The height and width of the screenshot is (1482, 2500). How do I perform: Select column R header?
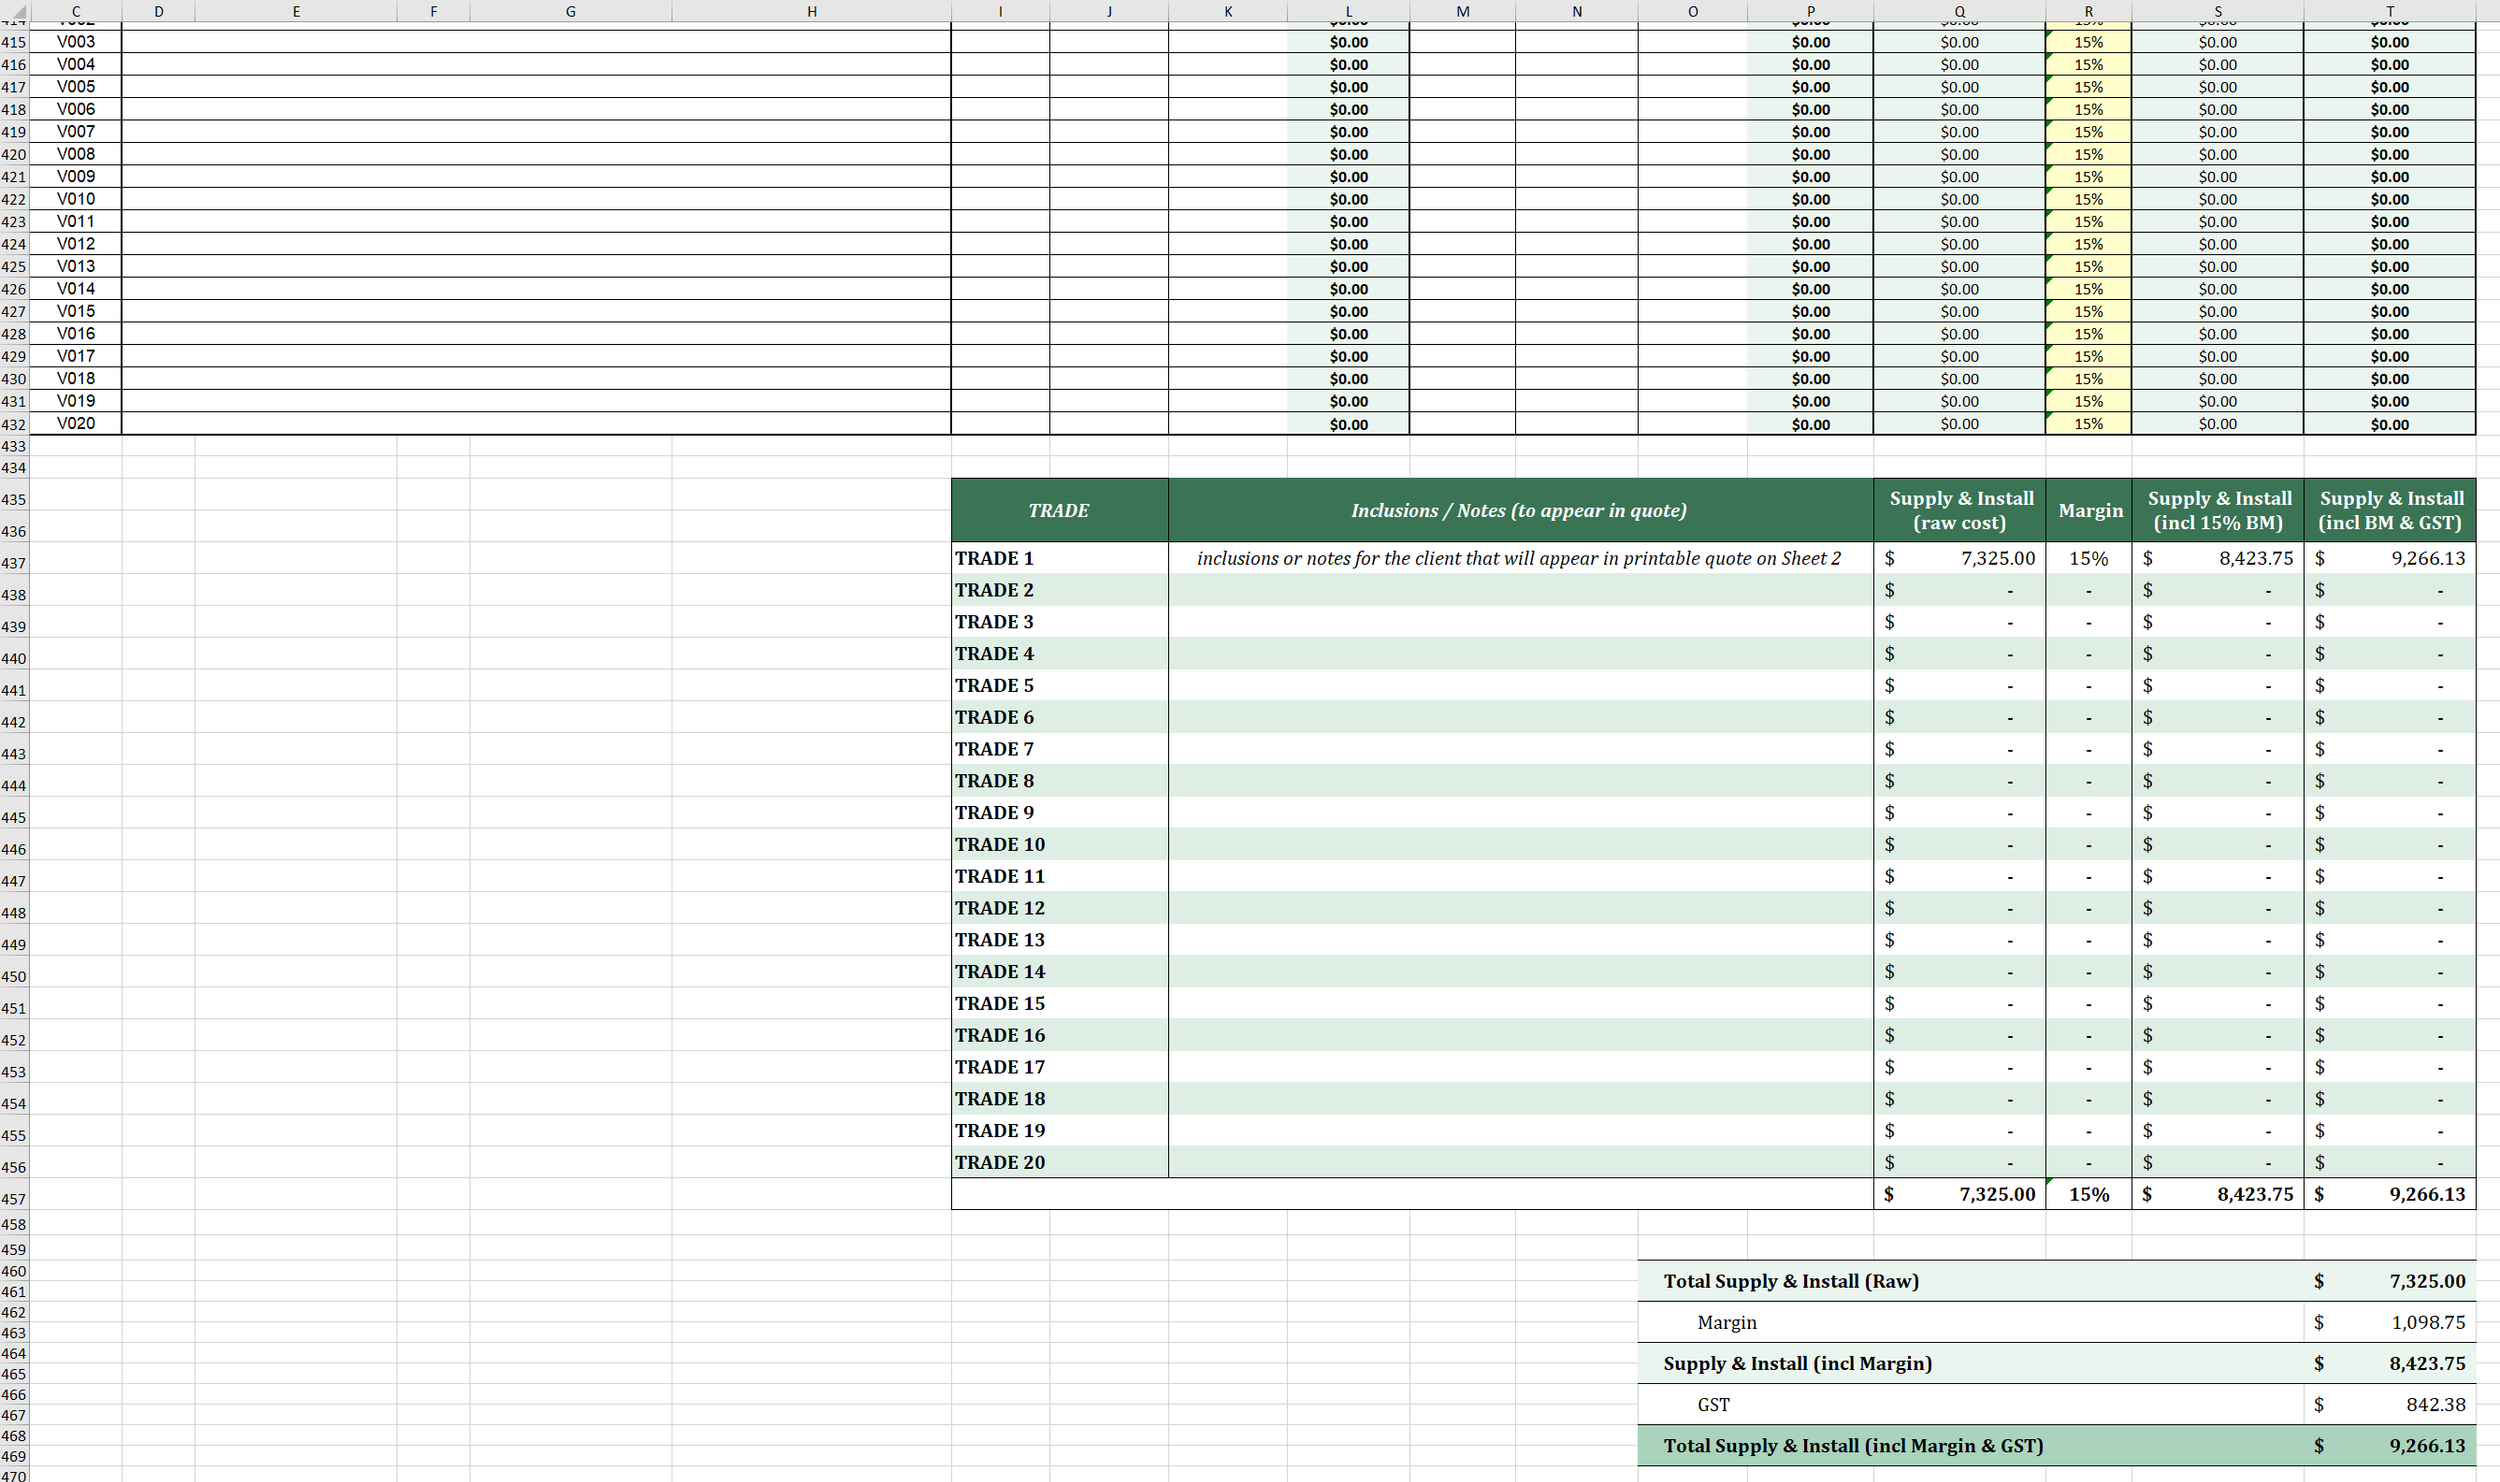point(2088,11)
